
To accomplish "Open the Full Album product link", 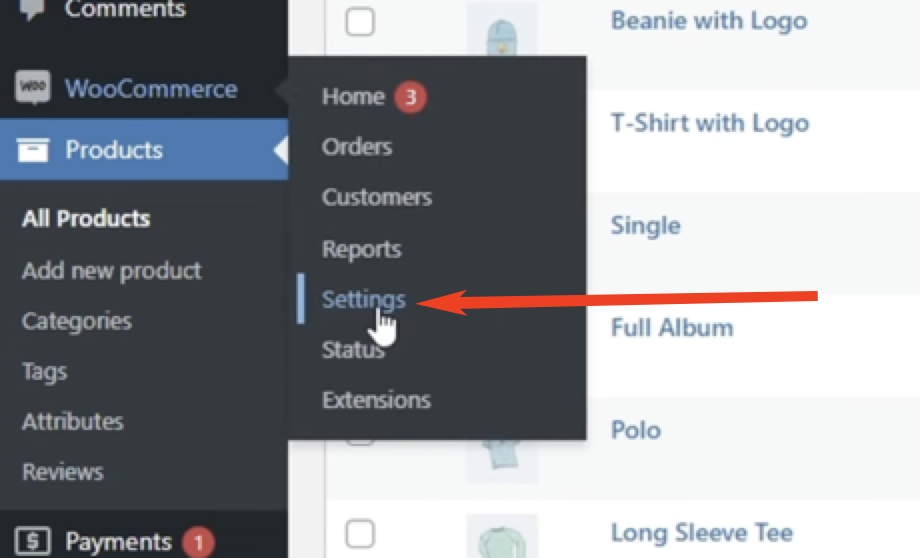I will (672, 327).
